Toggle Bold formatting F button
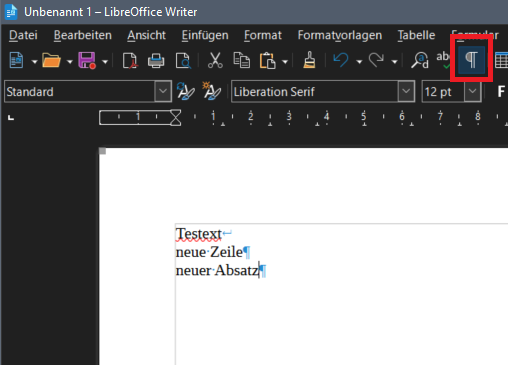This screenshot has height=365, width=508. tap(501, 91)
